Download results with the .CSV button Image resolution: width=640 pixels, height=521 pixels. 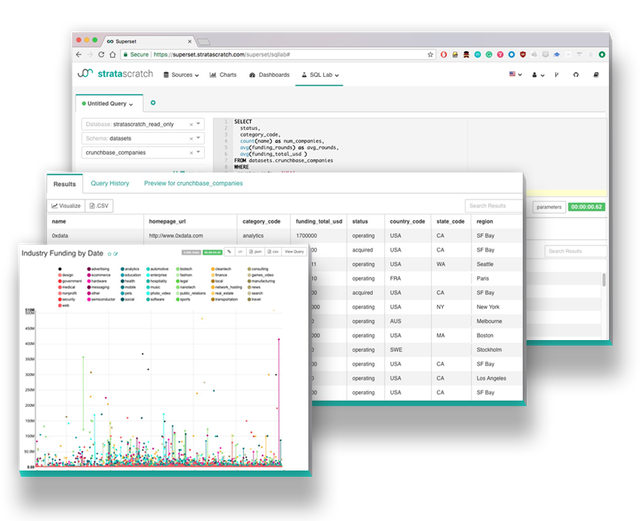[99, 206]
